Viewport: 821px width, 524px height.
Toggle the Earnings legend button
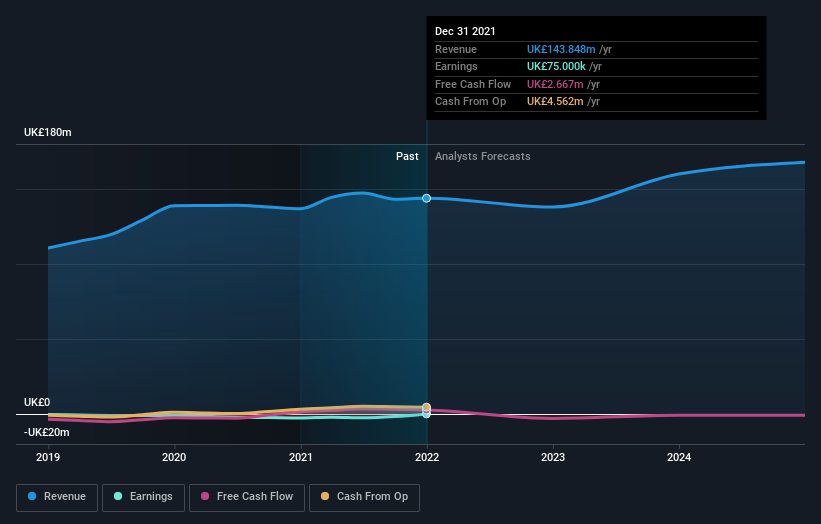click(x=143, y=497)
